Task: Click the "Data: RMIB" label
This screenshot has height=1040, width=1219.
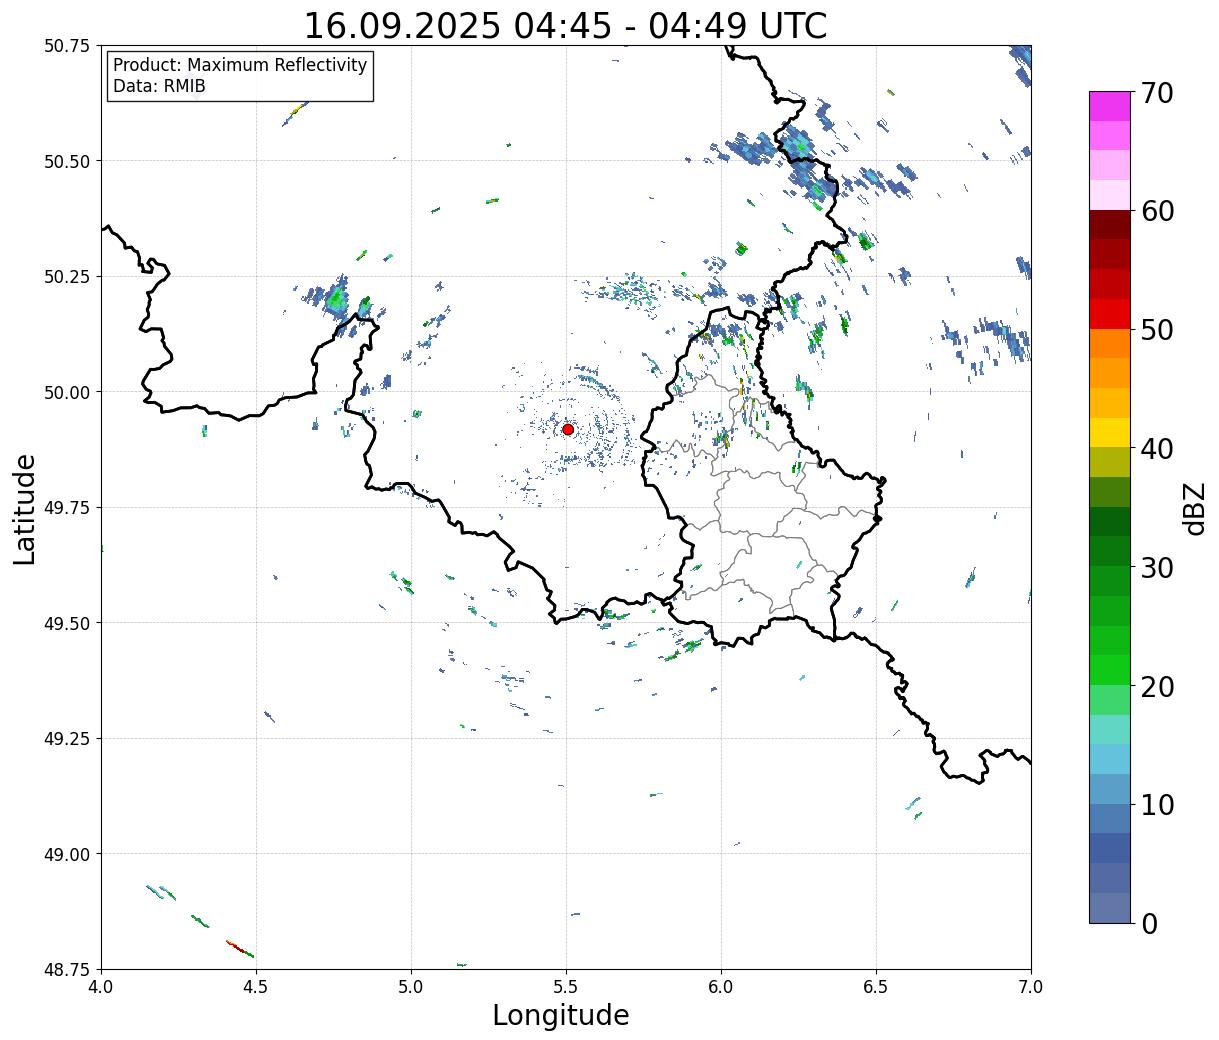Action: pos(159,86)
